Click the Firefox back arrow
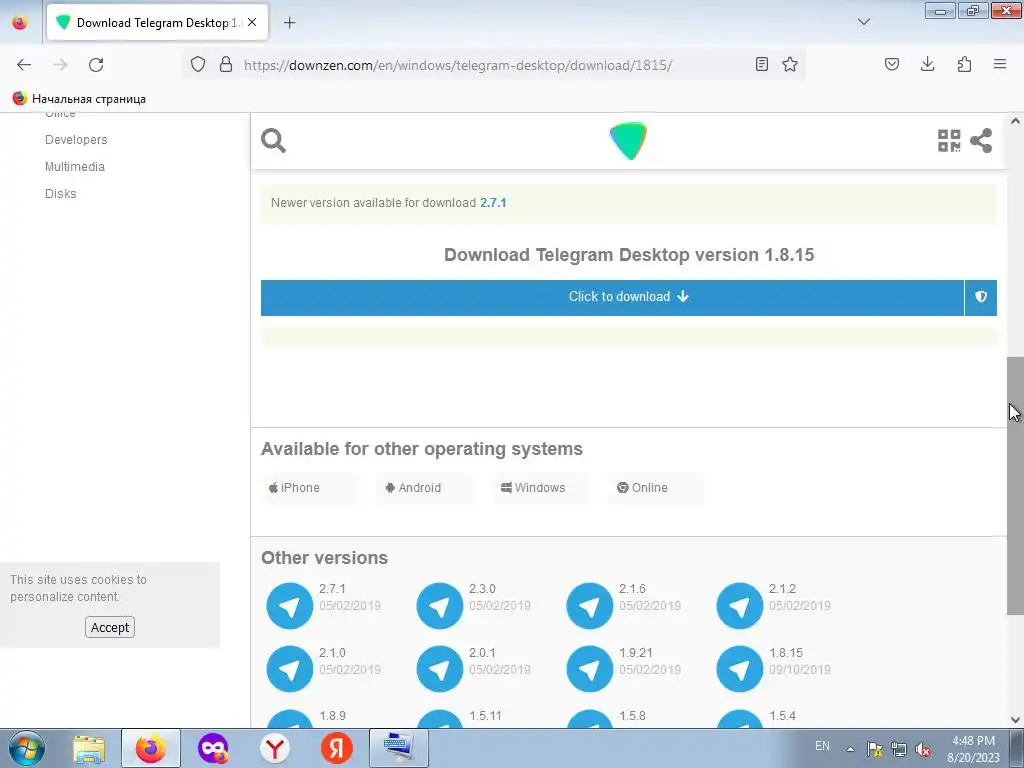Screen dimensions: 1024x768 click(24, 64)
